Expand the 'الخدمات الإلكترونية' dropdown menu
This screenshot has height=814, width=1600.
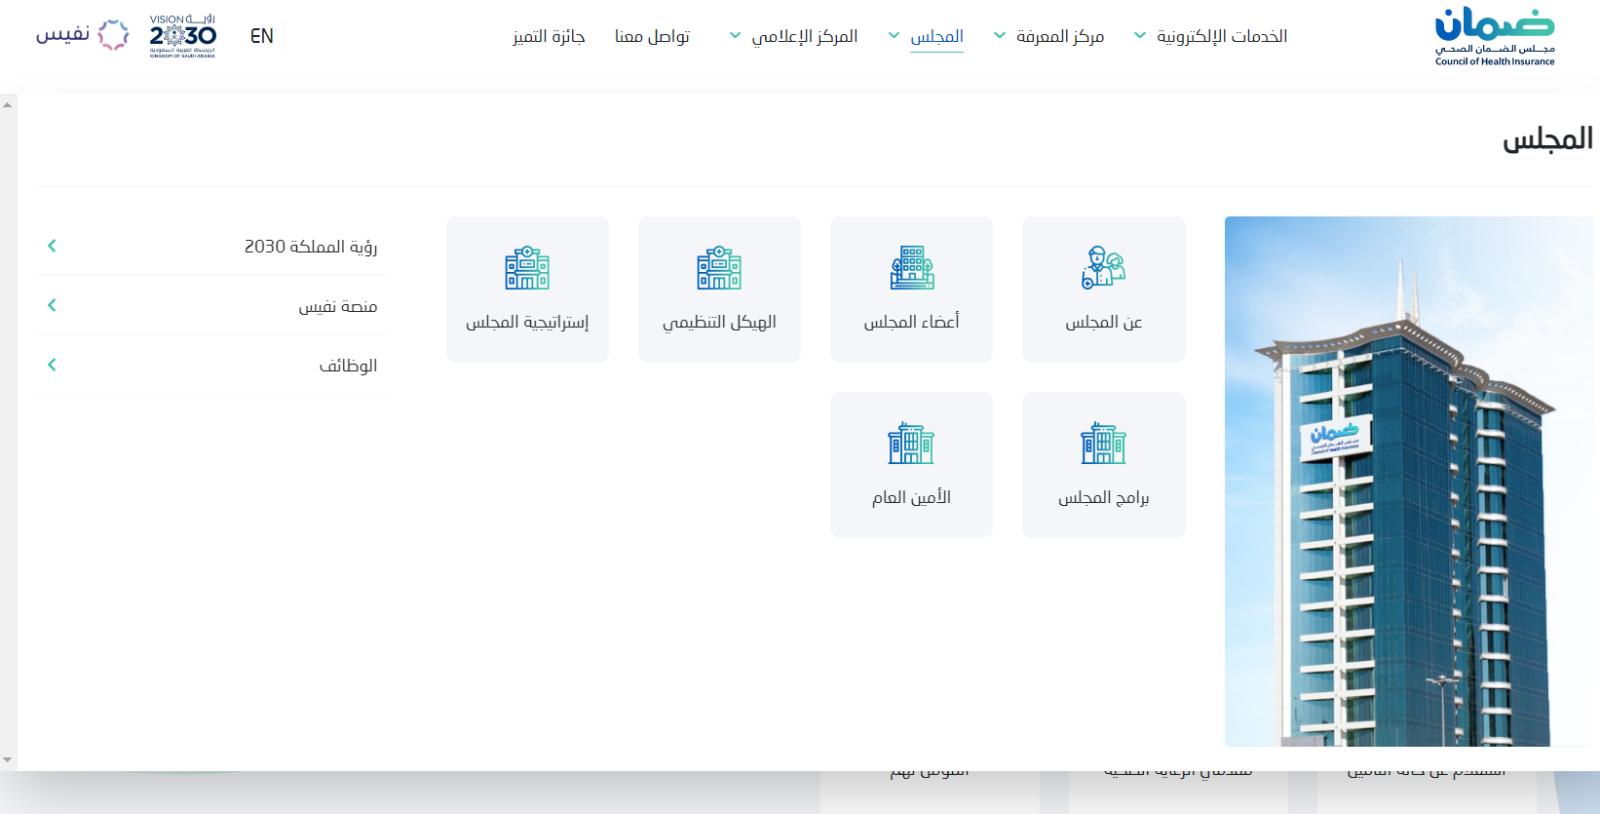pos(1211,36)
